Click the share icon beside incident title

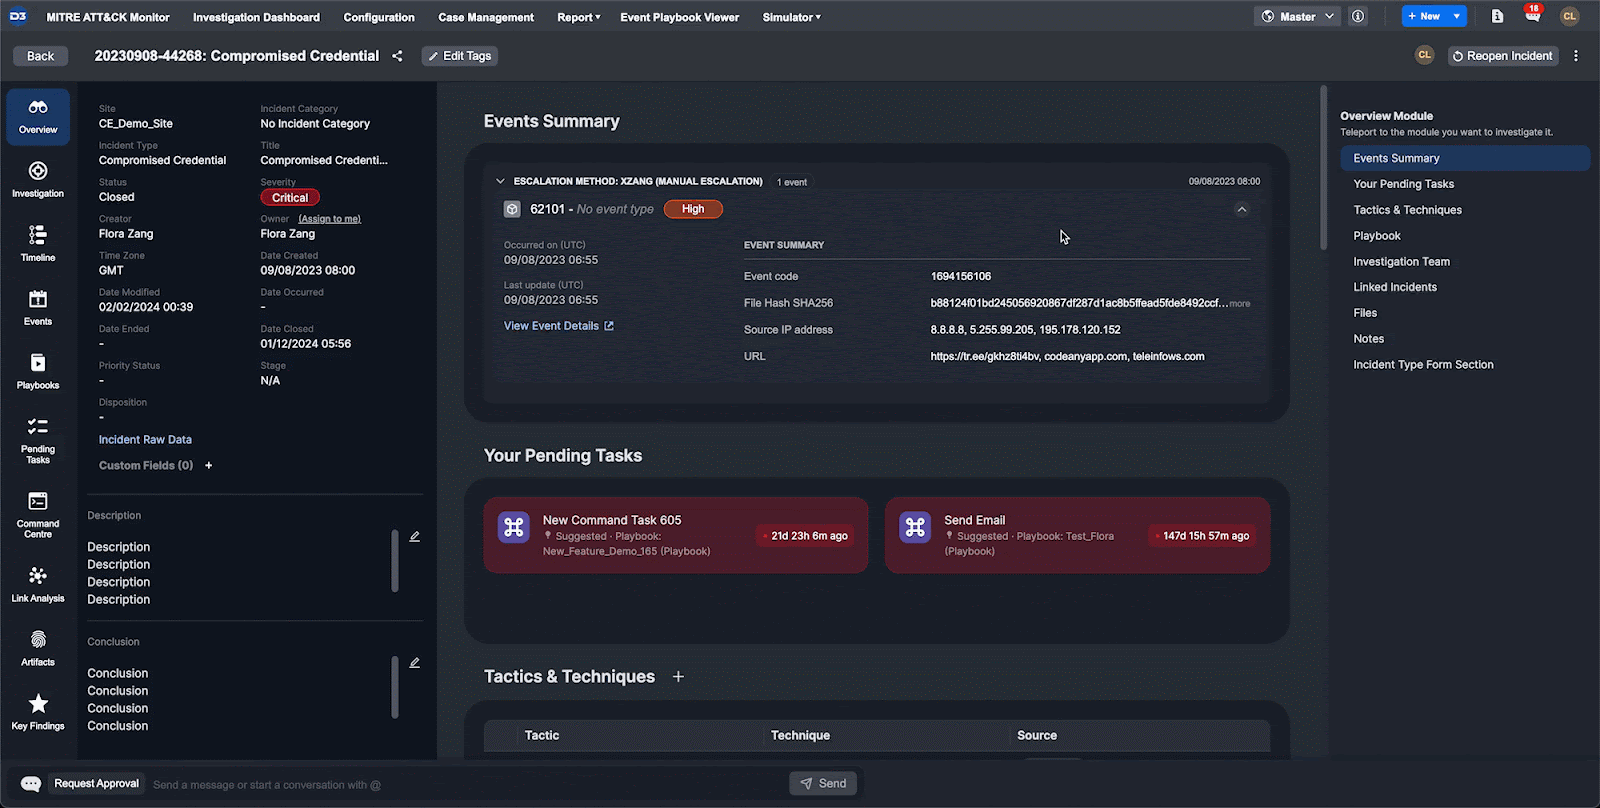397,56
